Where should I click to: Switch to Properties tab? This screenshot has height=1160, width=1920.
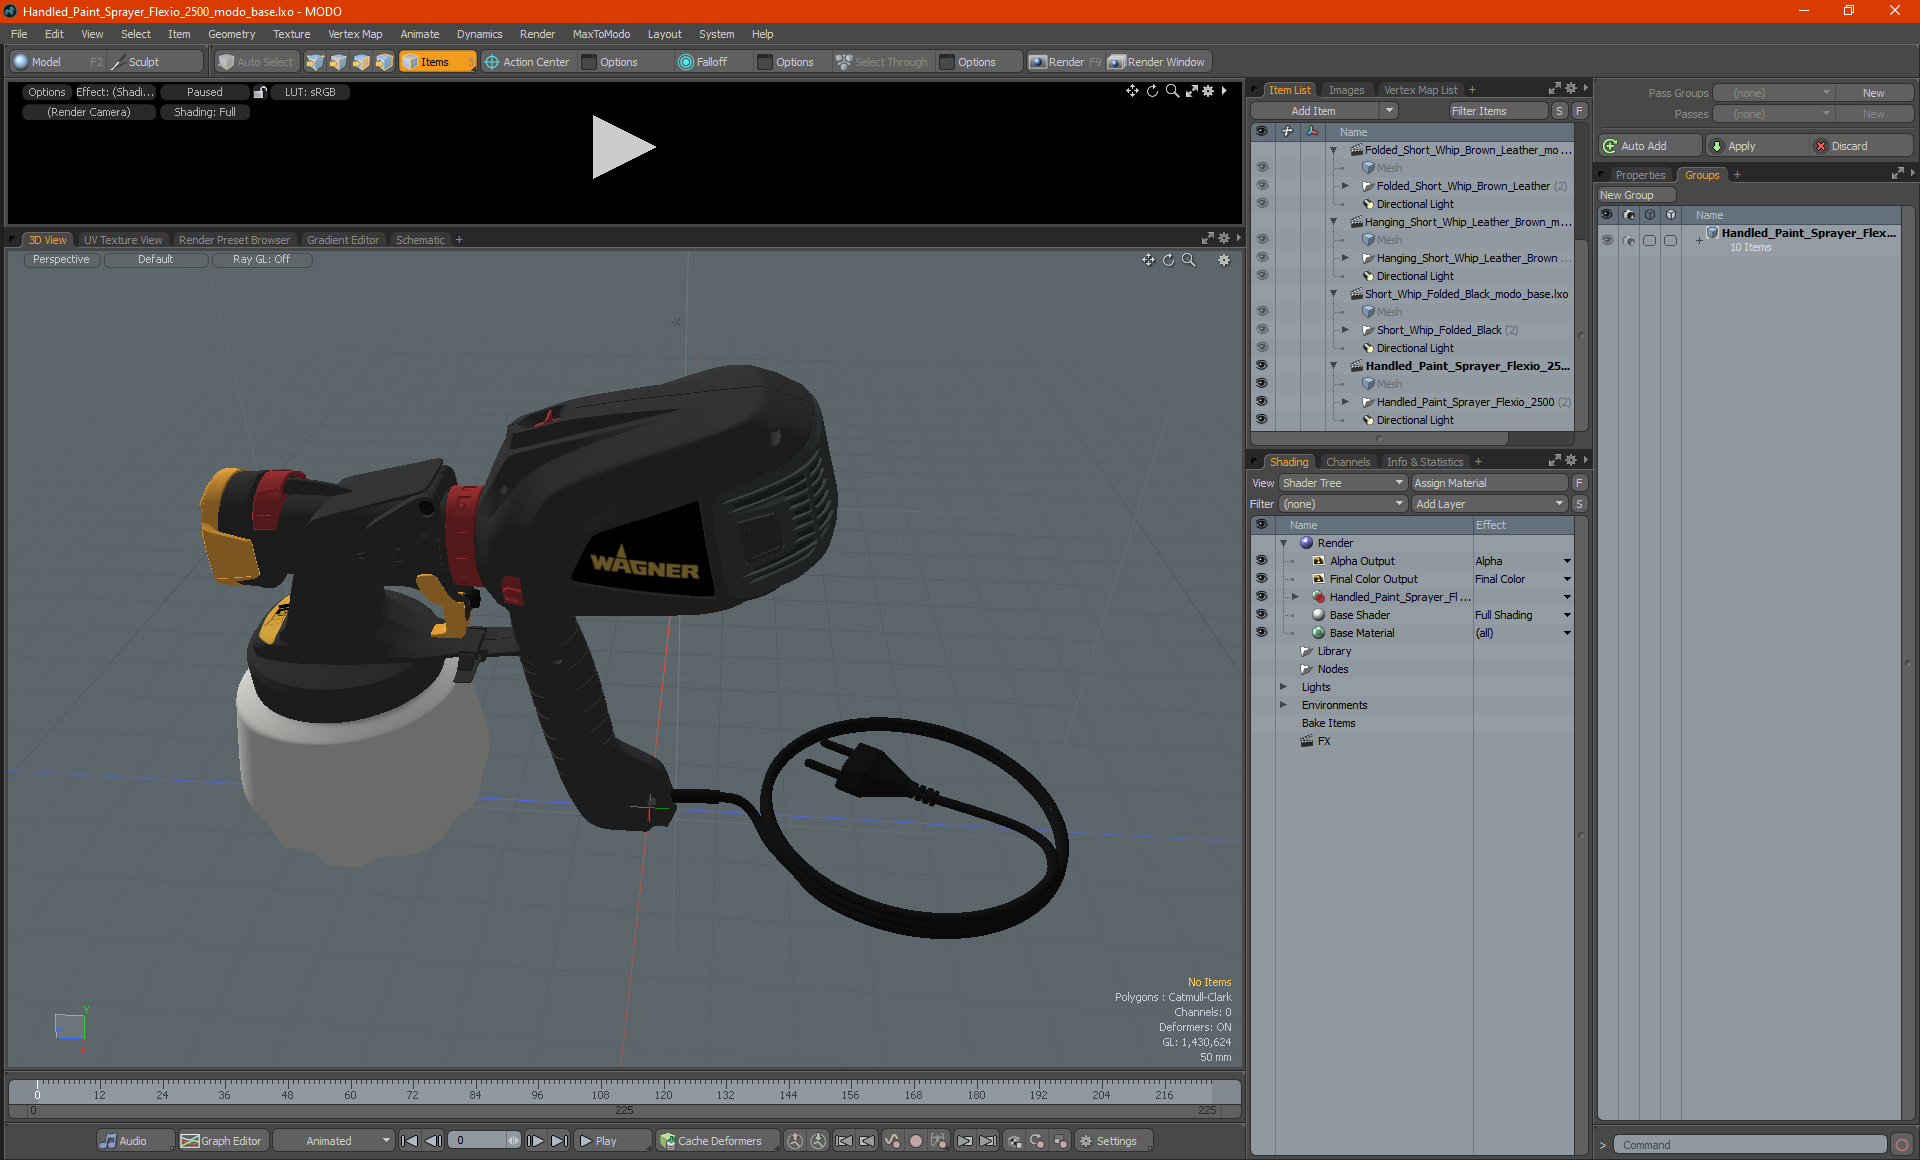click(1640, 175)
